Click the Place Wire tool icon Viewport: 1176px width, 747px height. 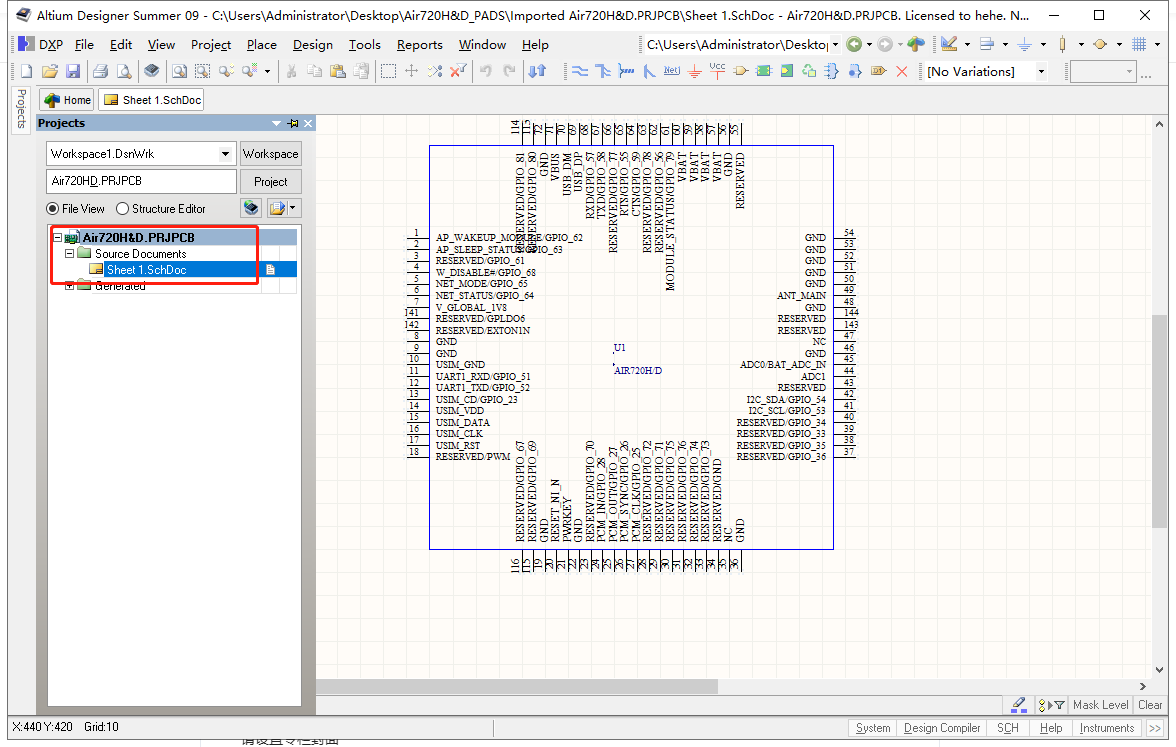[x=579, y=71]
